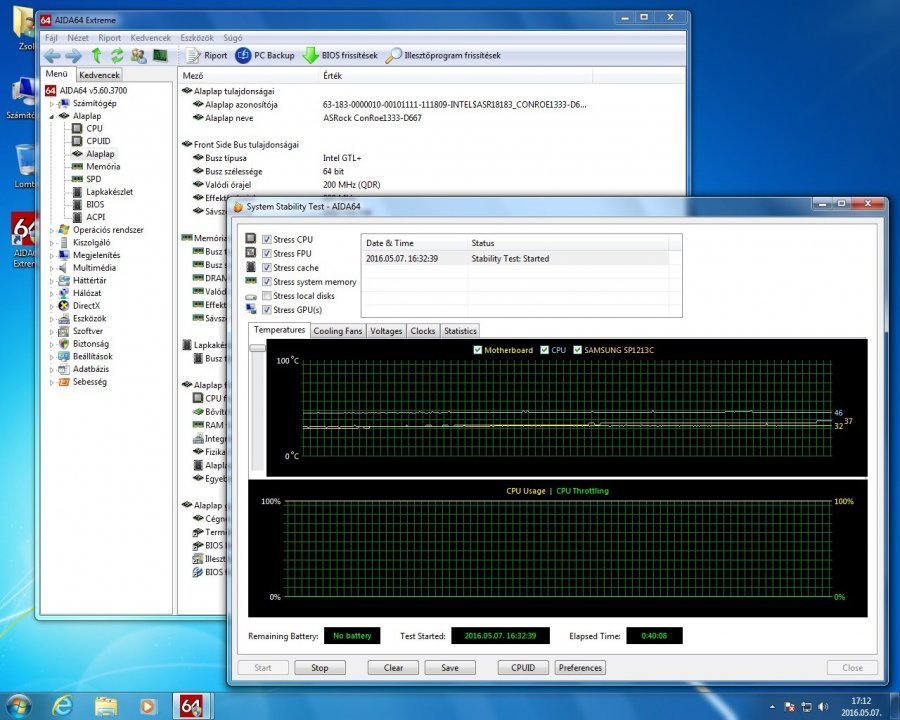Expand the Multimédia tree node

pyautogui.click(x=52, y=268)
